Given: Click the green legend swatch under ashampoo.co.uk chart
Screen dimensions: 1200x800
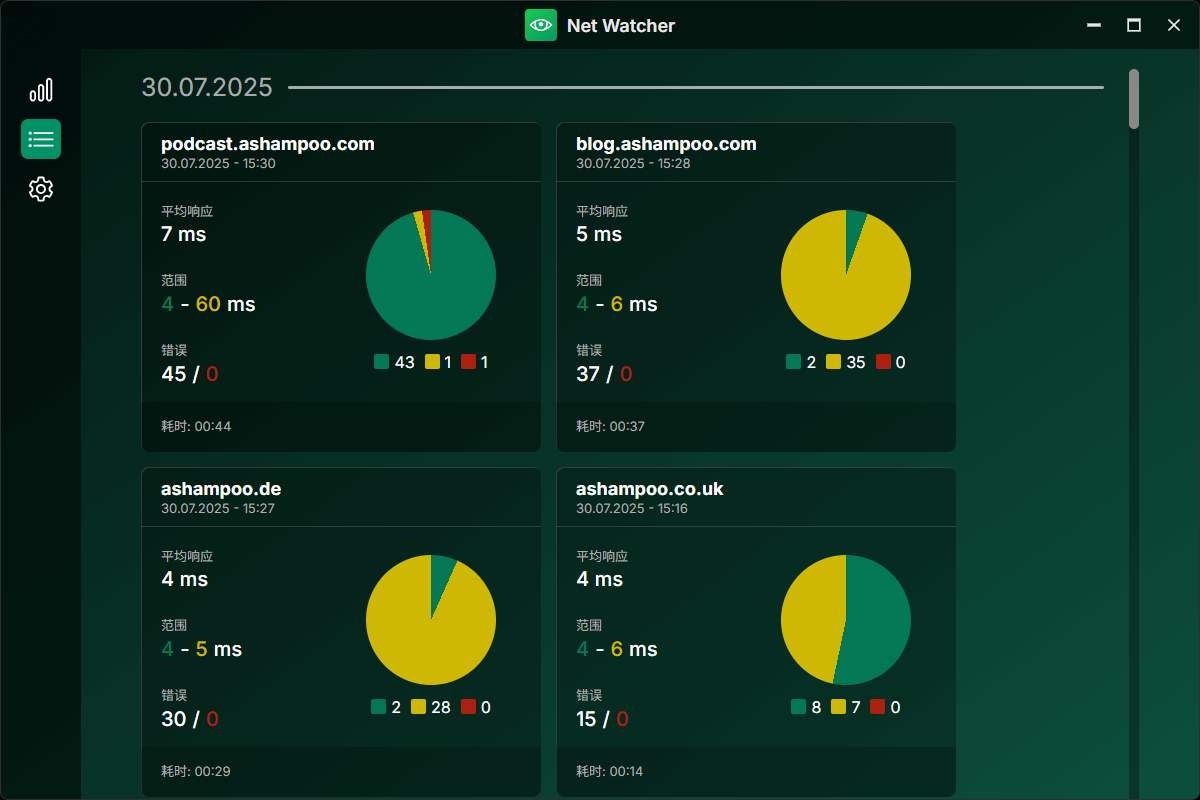Looking at the screenshot, I should click(x=797, y=706).
